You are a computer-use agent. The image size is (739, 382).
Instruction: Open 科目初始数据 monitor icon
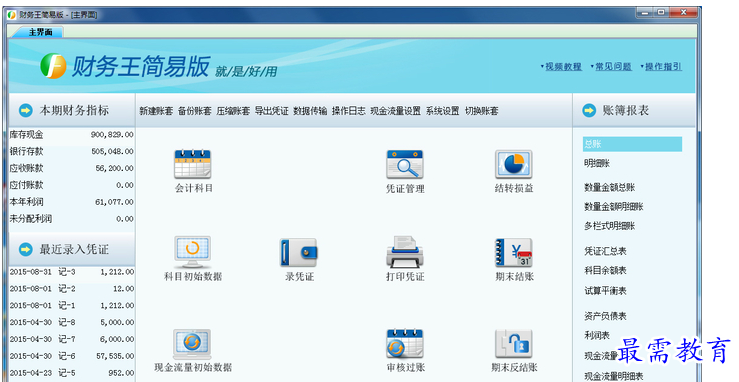(x=193, y=252)
